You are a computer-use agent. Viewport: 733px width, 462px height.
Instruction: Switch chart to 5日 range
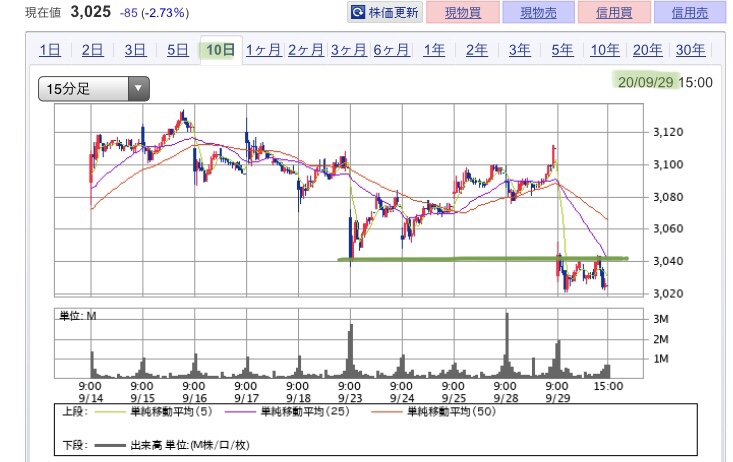(x=178, y=50)
